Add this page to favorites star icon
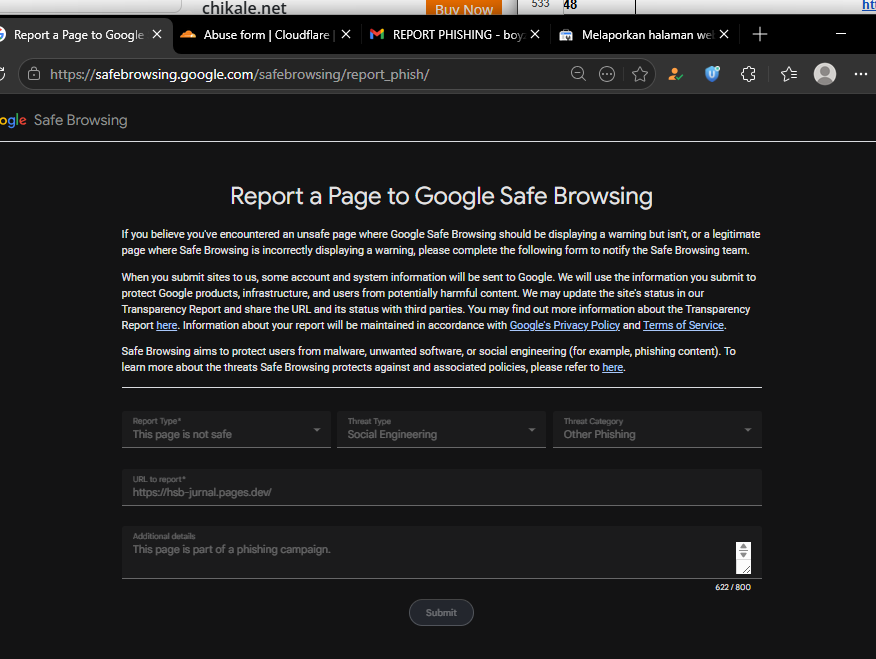Image resolution: width=876 pixels, height=659 pixels. (640, 74)
